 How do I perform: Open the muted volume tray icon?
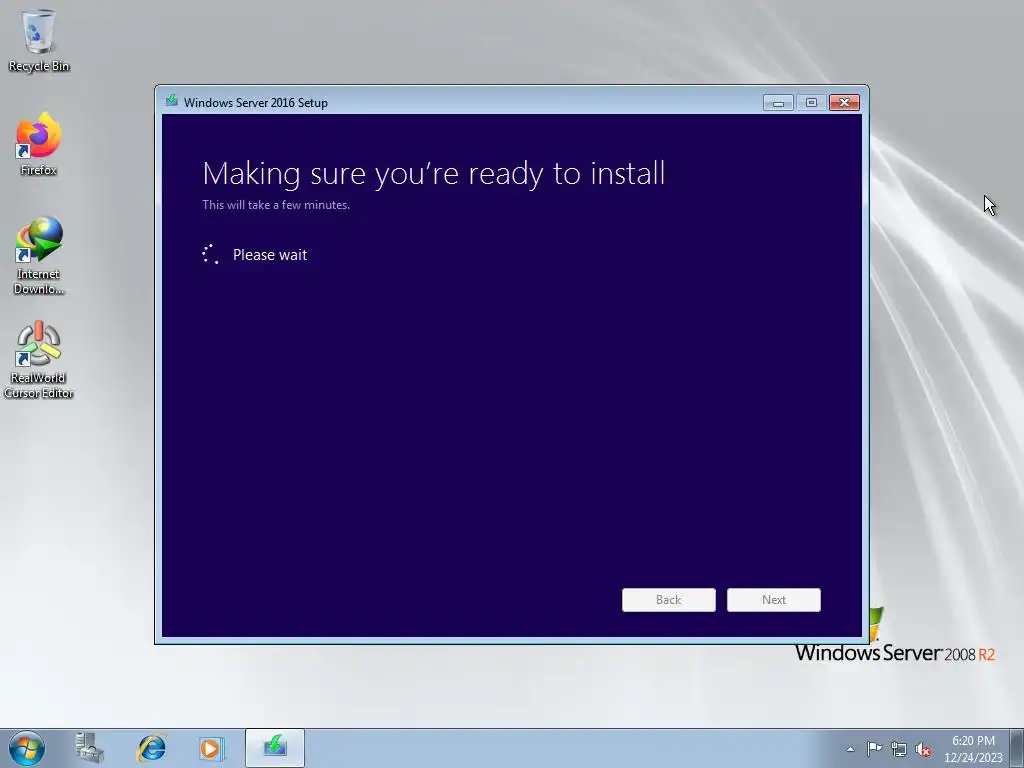923,749
